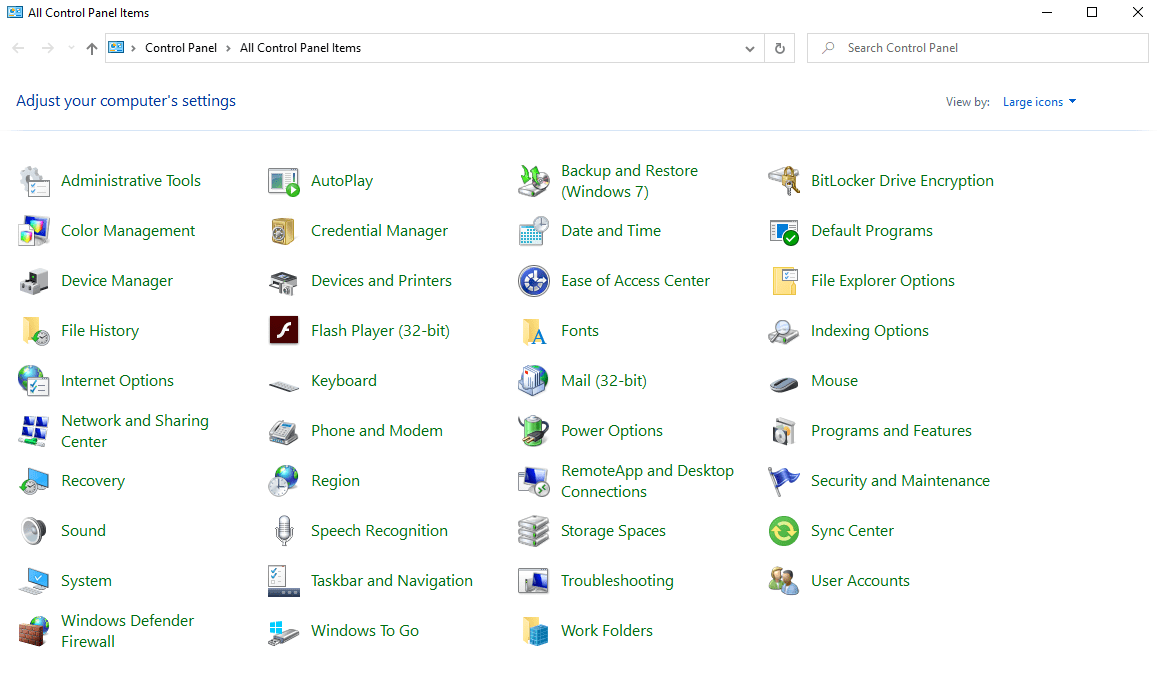
Task: Click the Control Panel icon in address bar
Action: (117, 48)
